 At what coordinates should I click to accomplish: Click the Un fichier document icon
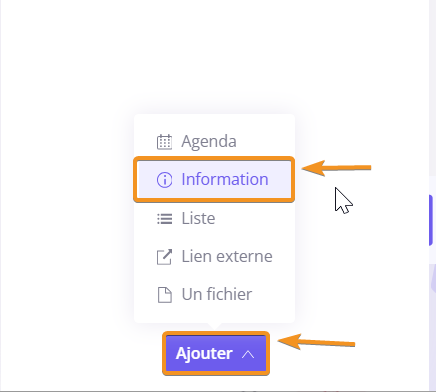point(164,295)
